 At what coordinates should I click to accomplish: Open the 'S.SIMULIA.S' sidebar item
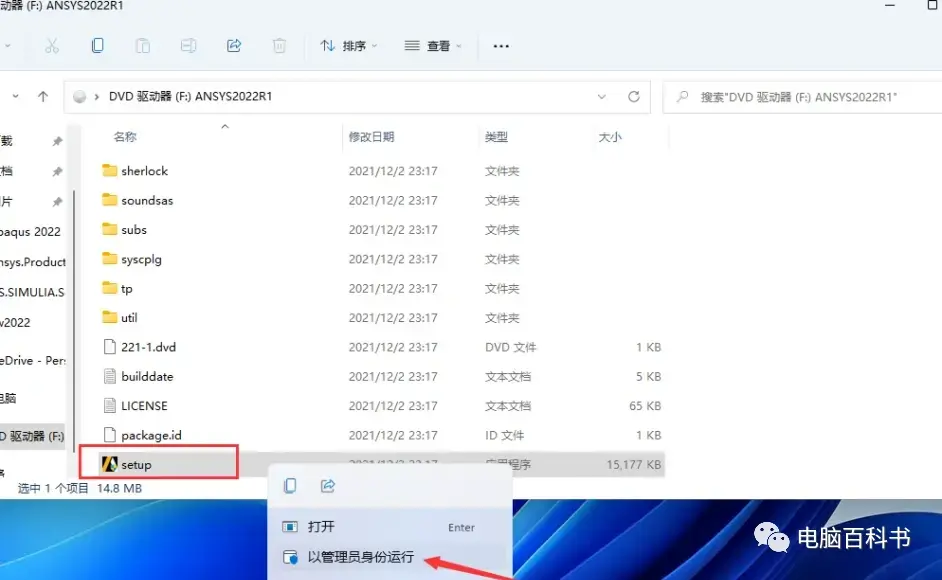tap(32, 292)
